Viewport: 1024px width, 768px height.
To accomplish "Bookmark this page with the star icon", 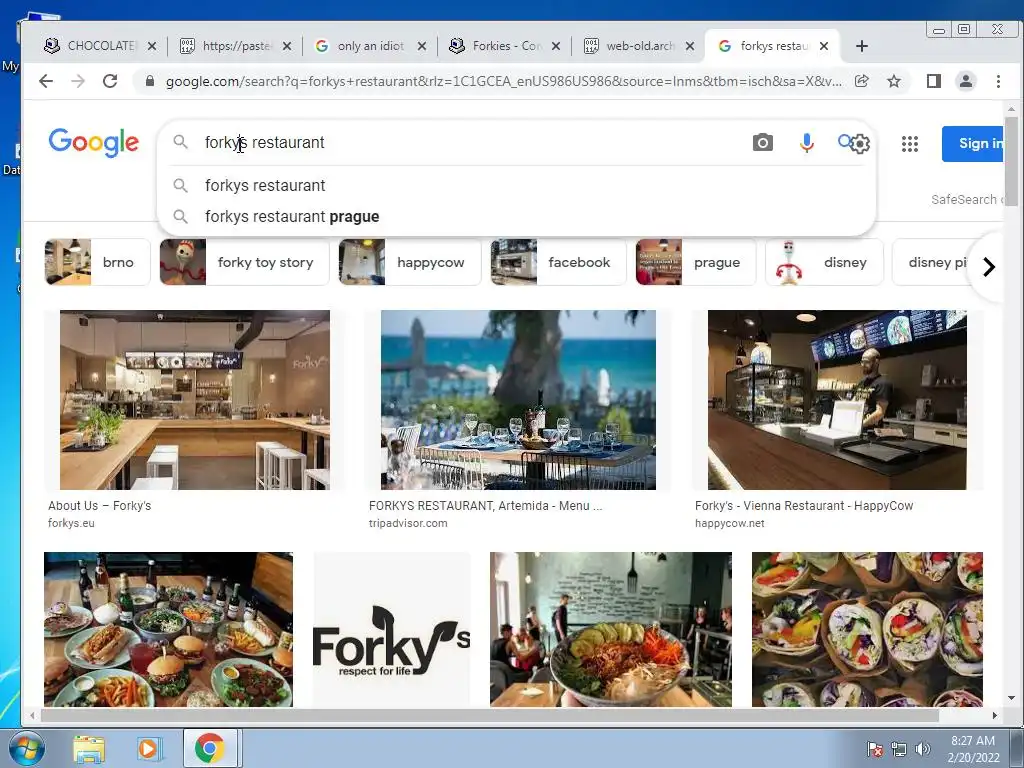I will 894,81.
